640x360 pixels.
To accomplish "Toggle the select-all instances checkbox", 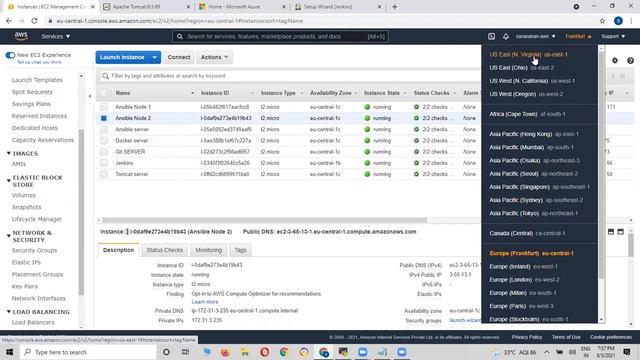I will tap(104, 93).
